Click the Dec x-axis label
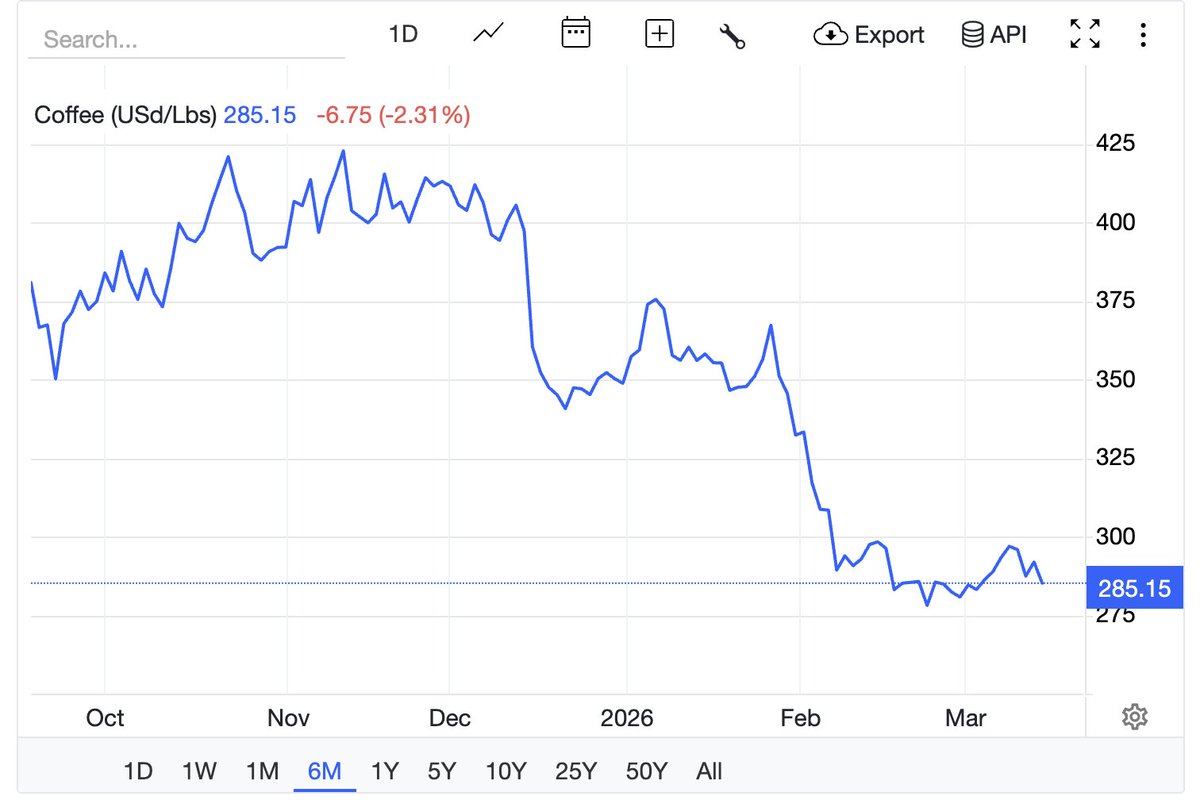Screen dimensions: 1200x800 coord(449,718)
